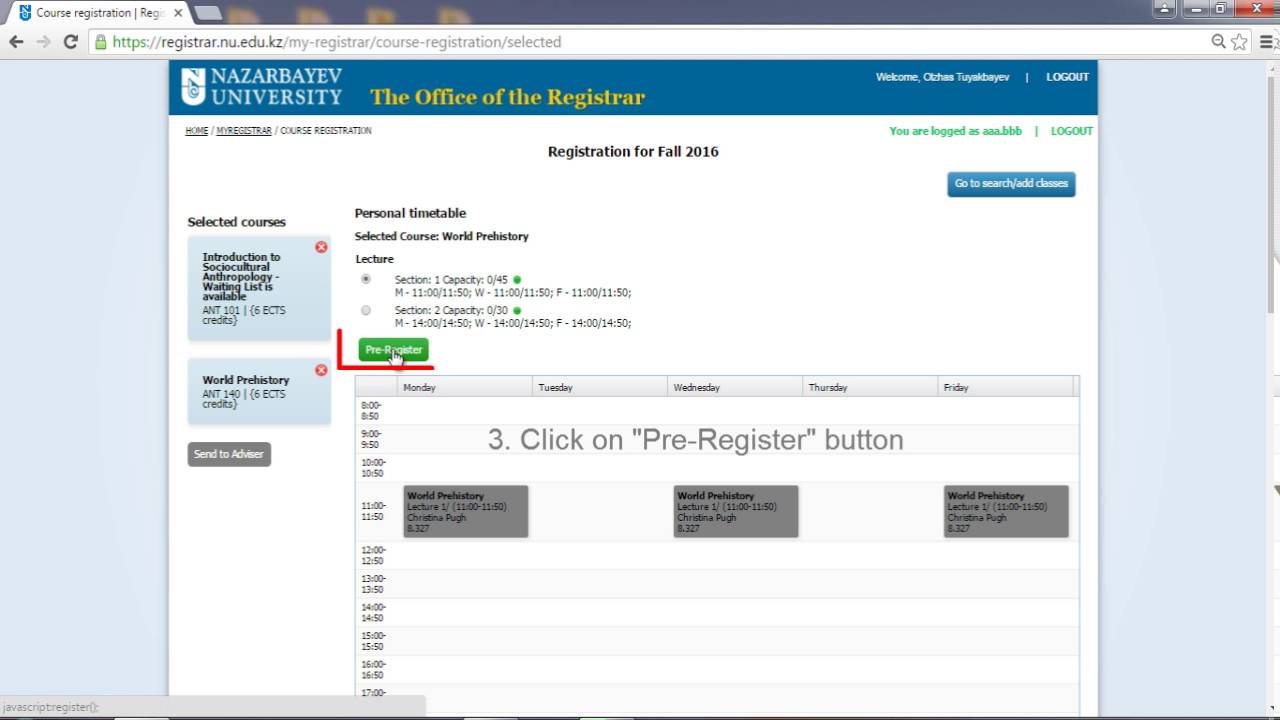Click the Tuesday column header
Screen dimensions: 1280x720
[x=600, y=387]
